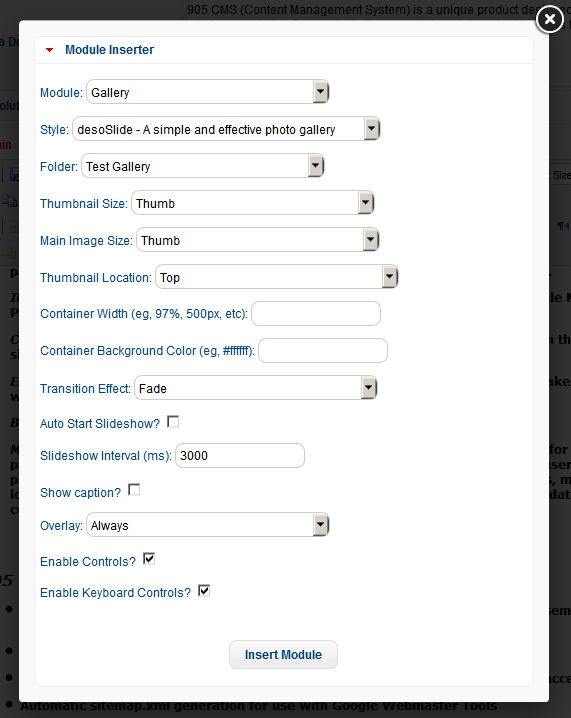Viewport: 571px width, 718px height.
Task: Click the Container Width text field
Action: [x=316, y=314]
